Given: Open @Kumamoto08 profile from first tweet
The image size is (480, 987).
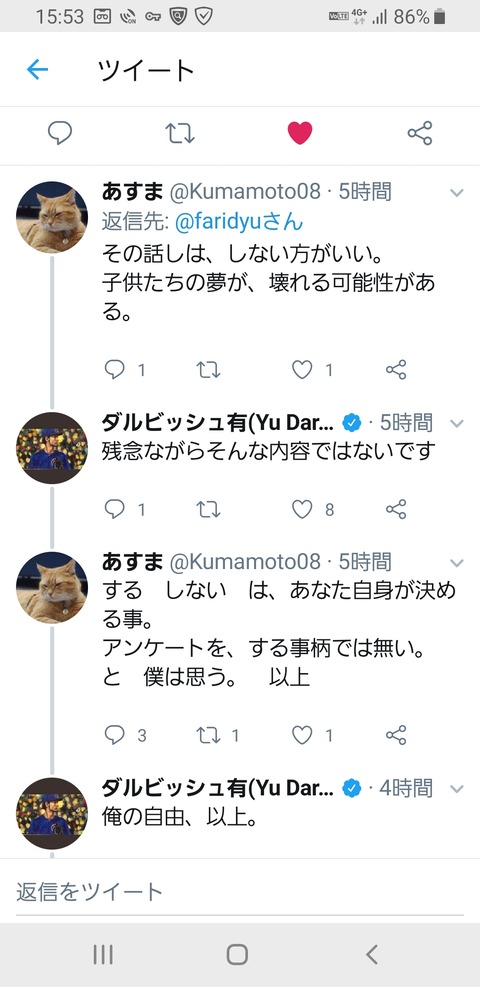Looking at the screenshot, I should 245,191.
